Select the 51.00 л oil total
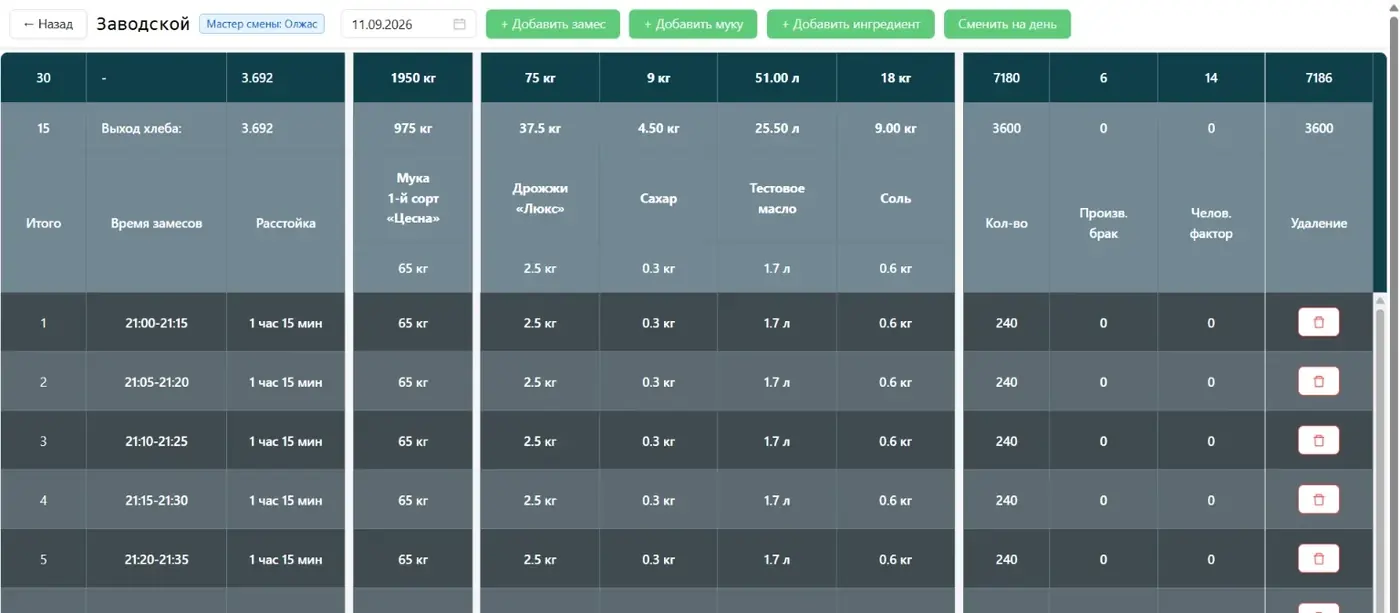1400x613 pixels. 777,78
